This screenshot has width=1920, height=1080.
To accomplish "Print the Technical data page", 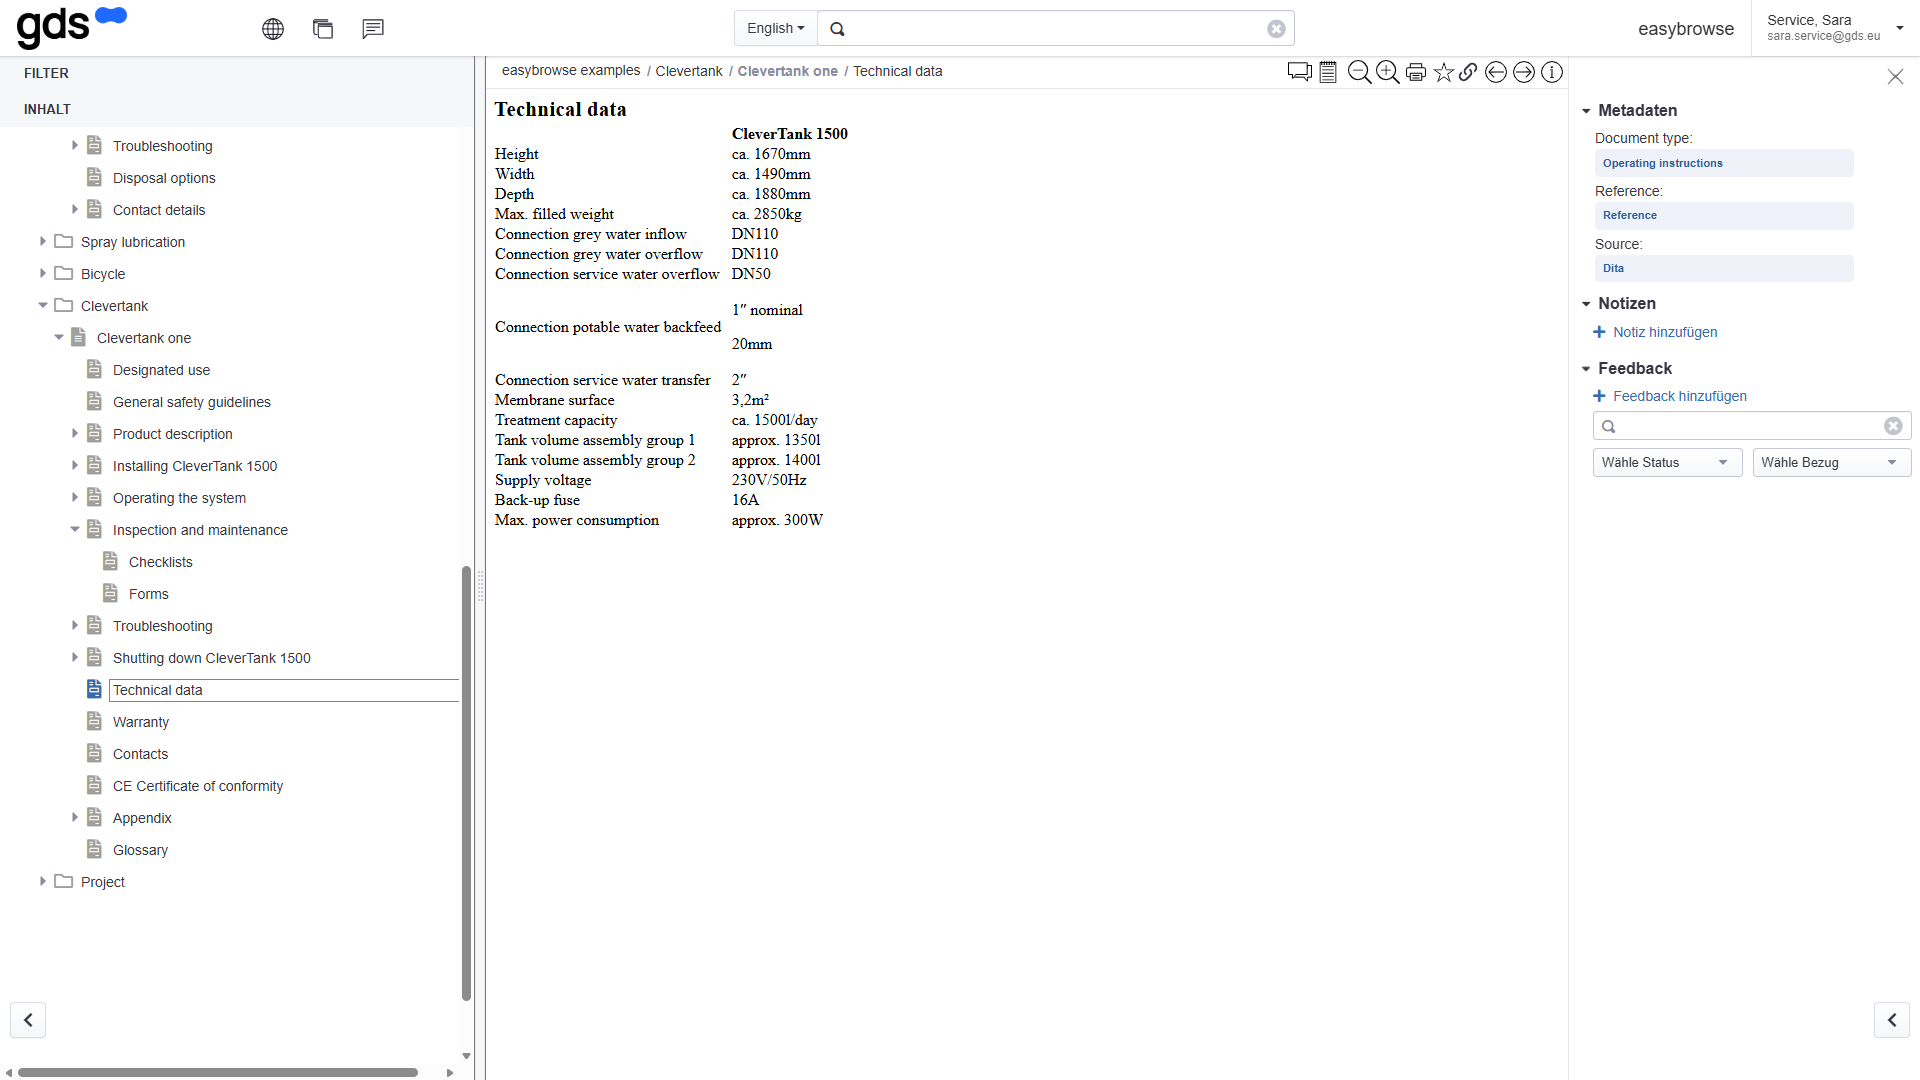I will (x=1416, y=72).
